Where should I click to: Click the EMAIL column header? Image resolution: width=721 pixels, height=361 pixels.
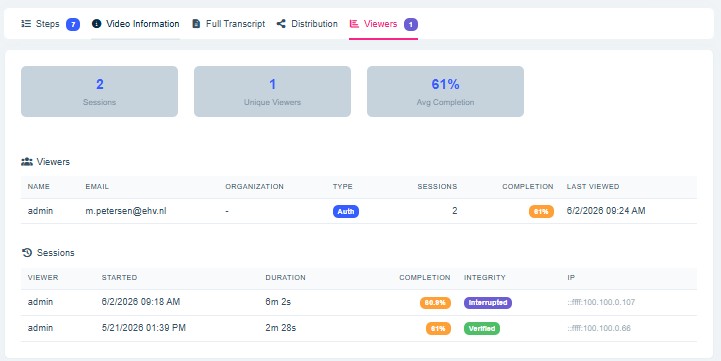click(97, 187)
